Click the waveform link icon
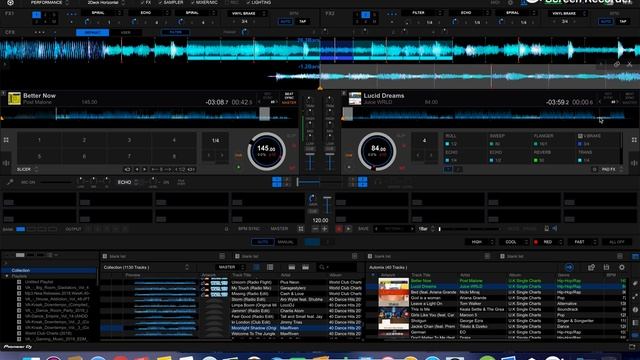The image size is (640, 360). 617,64
